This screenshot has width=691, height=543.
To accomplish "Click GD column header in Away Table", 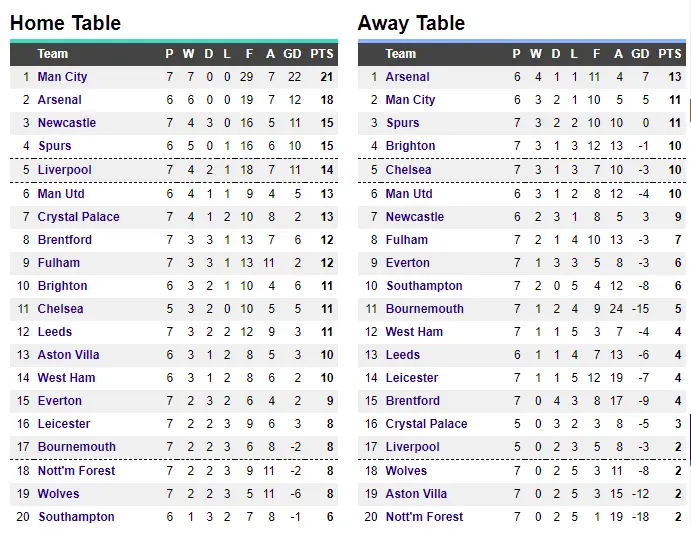I will coord(640,54).
